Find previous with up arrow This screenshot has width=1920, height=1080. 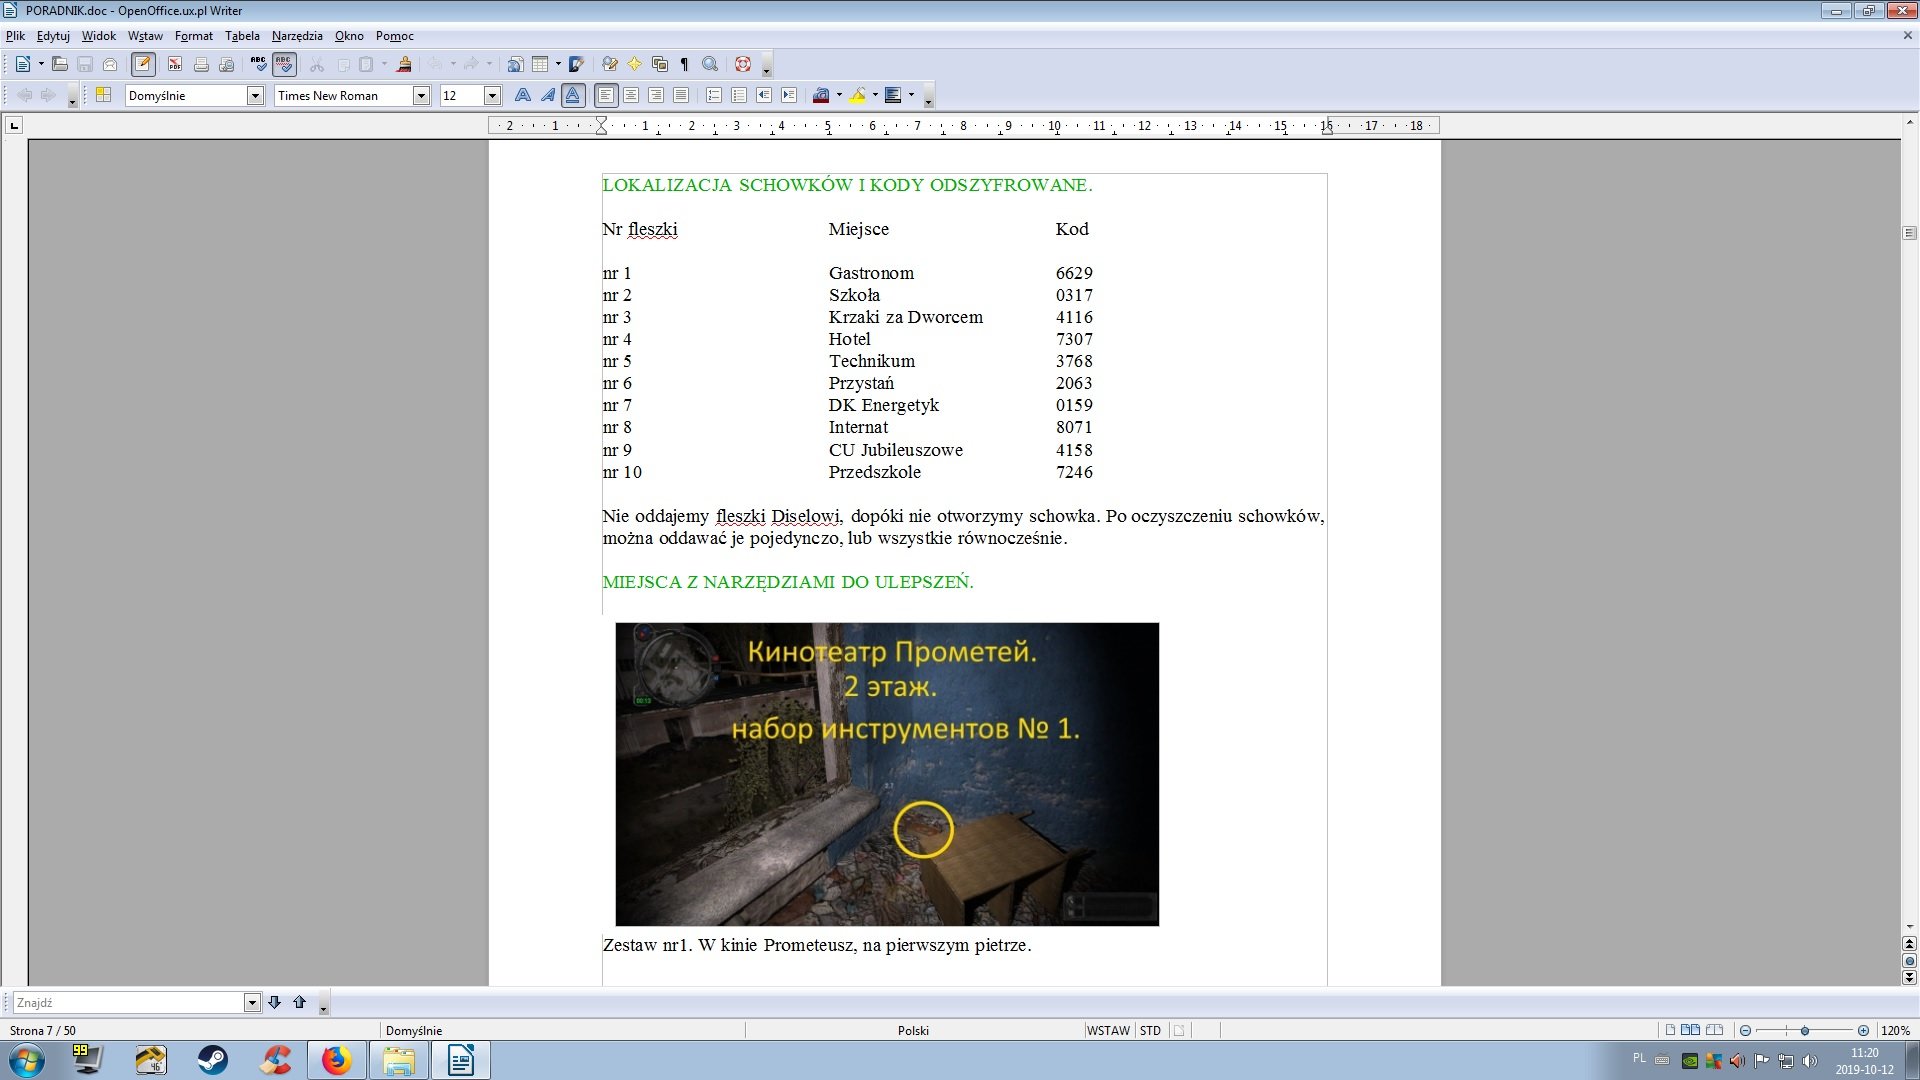pyautogui.click(x=299, y=1002)
